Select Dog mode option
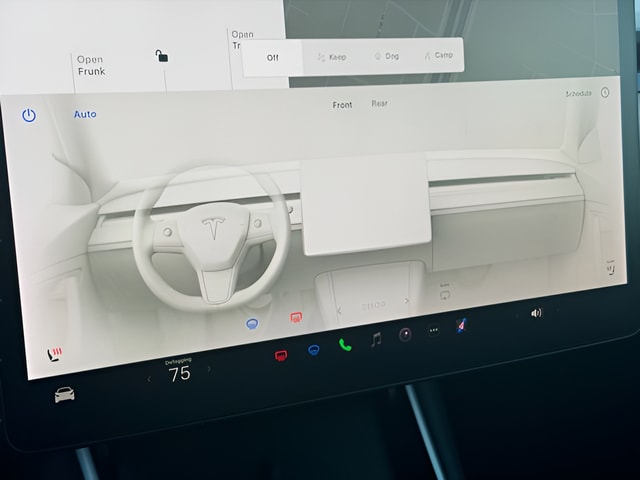Viewport: 640px width, 480px height. 386,56
